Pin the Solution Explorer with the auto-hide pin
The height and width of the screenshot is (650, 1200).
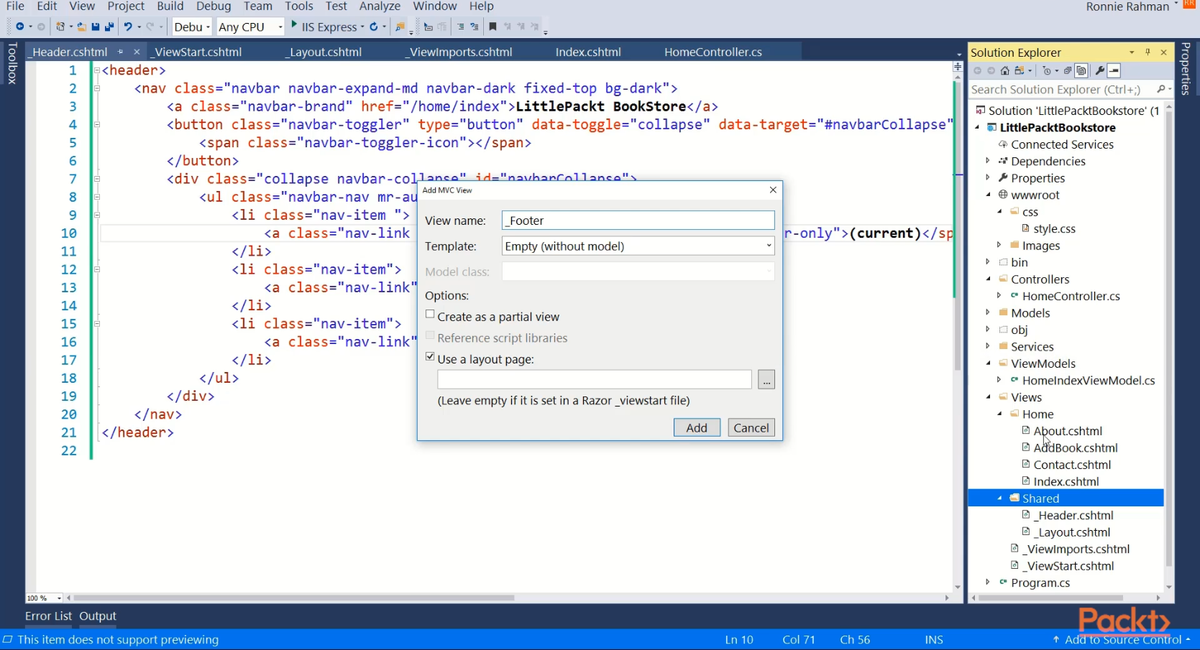coord(1147,52)
